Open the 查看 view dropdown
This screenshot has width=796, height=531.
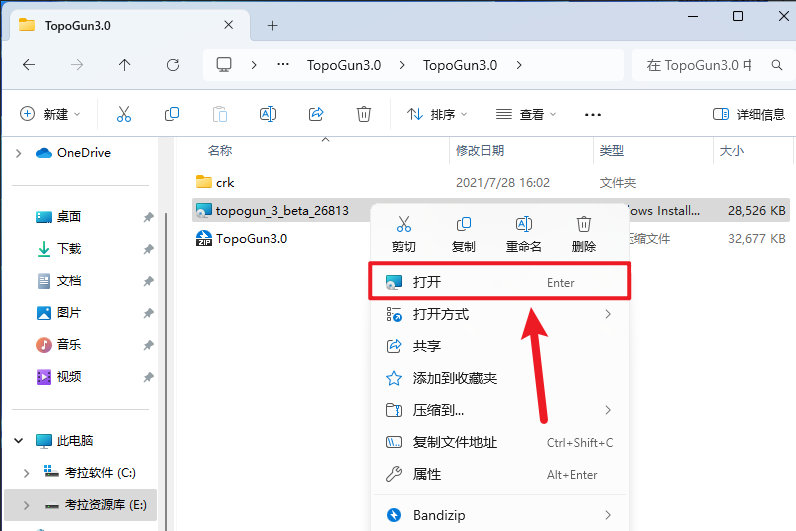(x=526, y=114)
